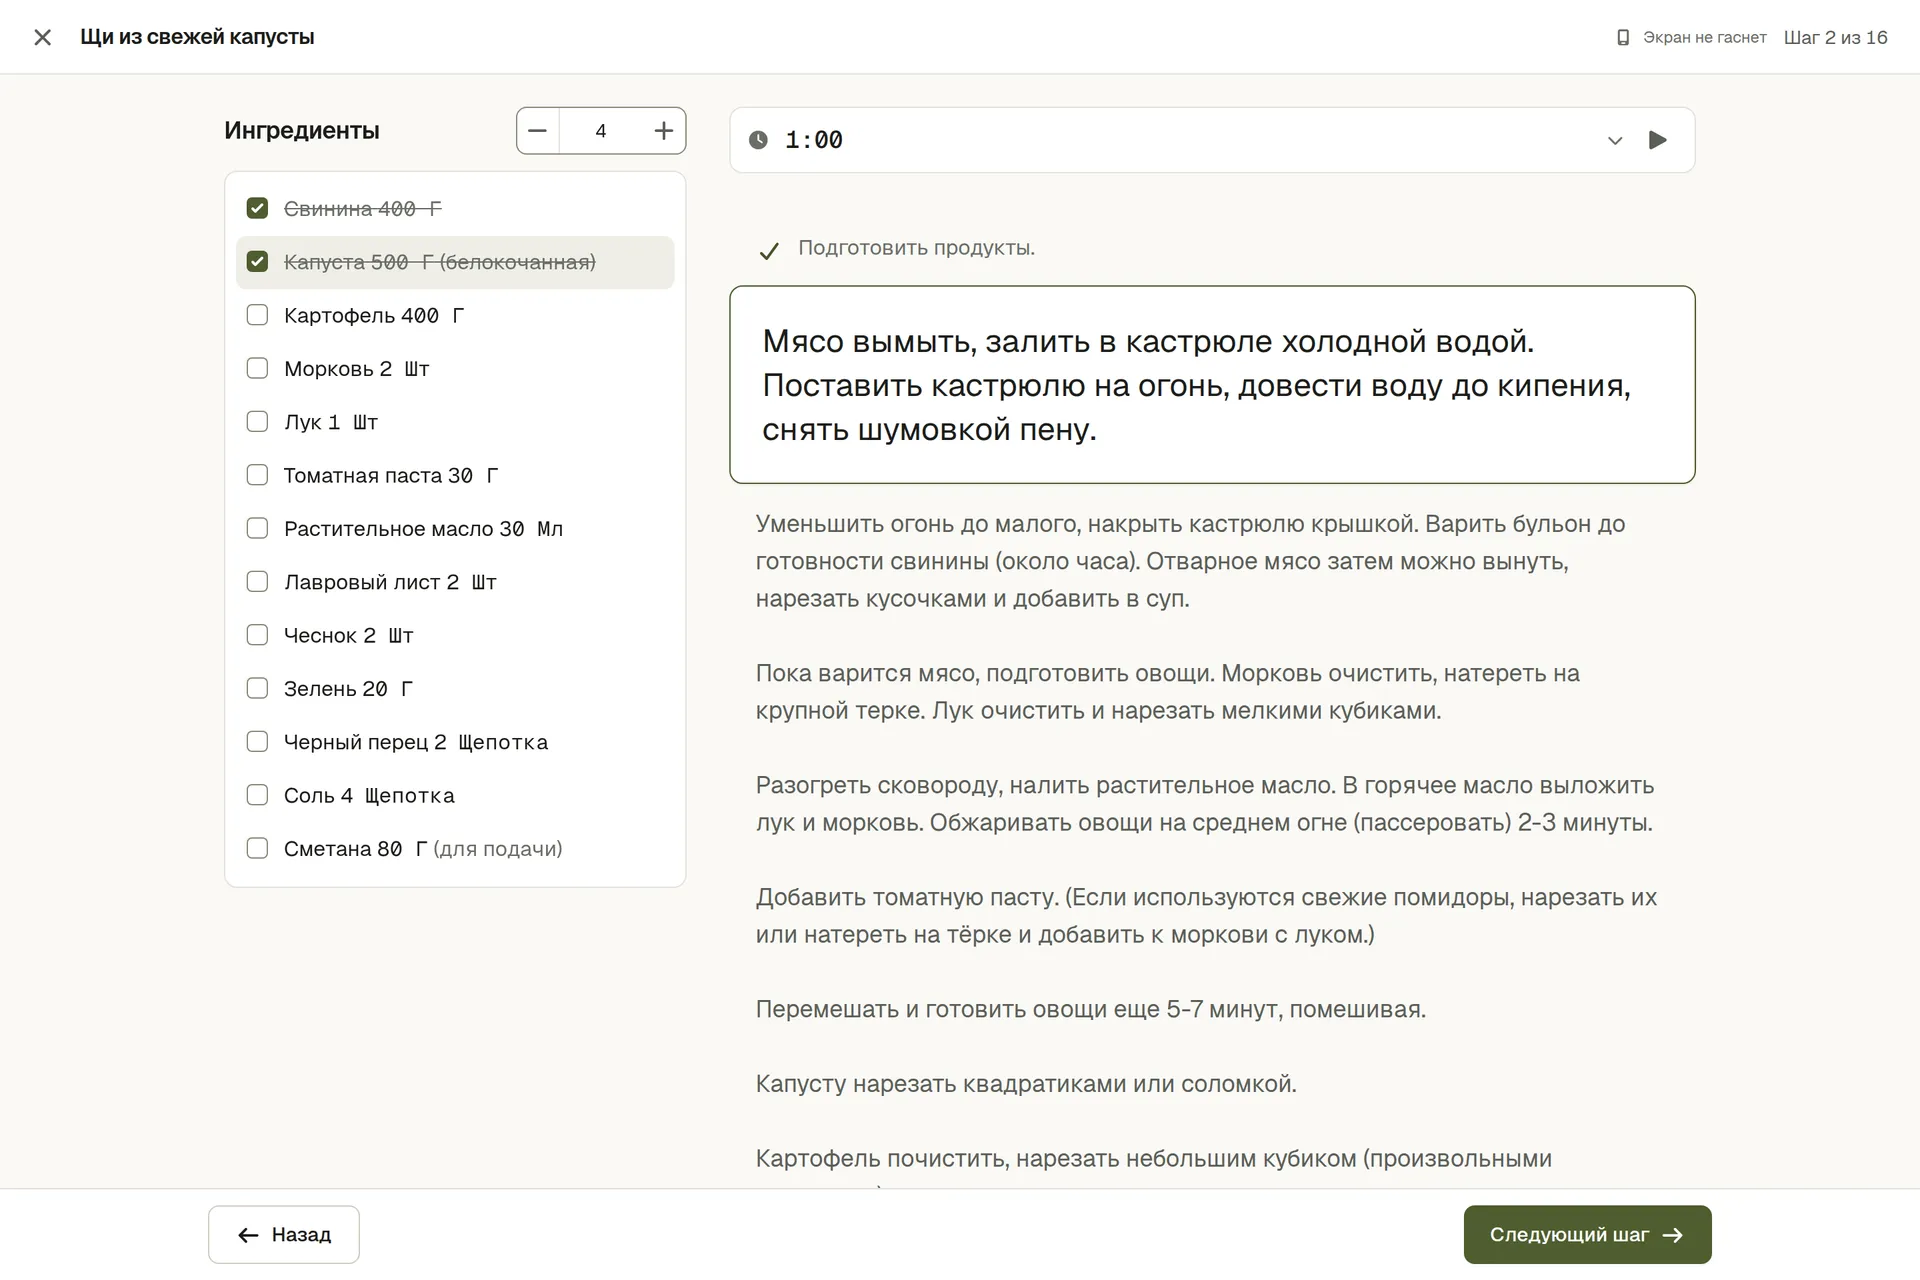Click the current step Мясо вымыть card

tap(1212, 385)
